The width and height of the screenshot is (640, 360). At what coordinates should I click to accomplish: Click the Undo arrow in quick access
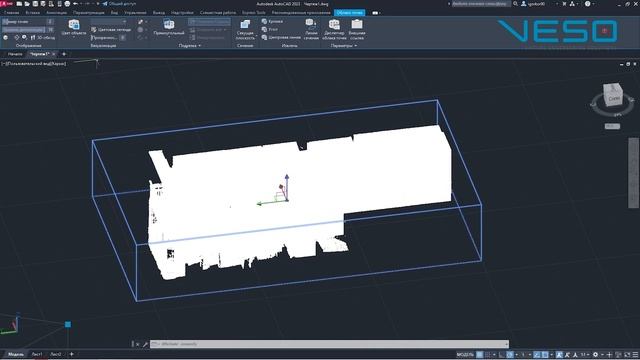coord(76,4)
